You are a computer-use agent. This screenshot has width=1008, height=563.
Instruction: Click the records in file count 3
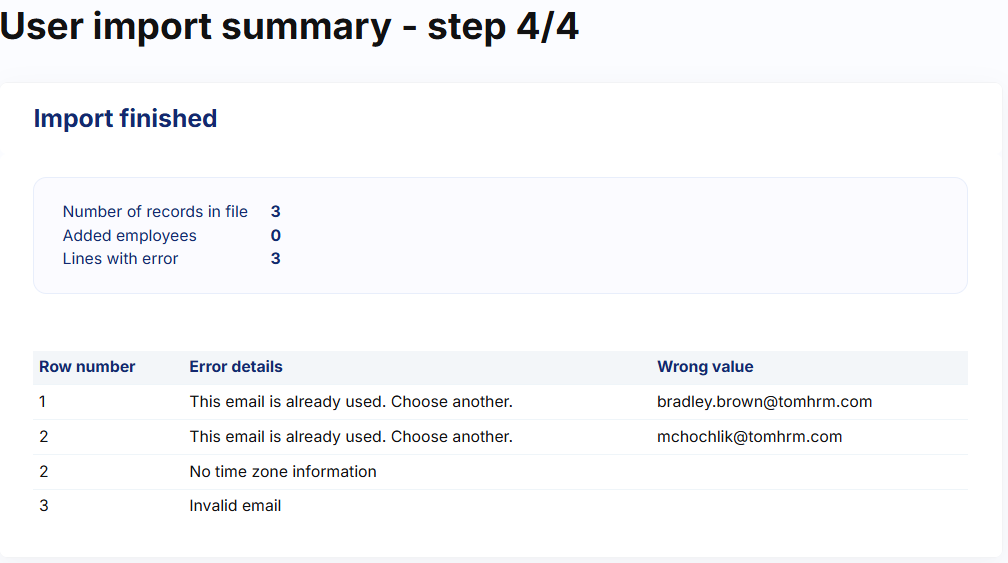pyautogui.click(x=276, y=211)
